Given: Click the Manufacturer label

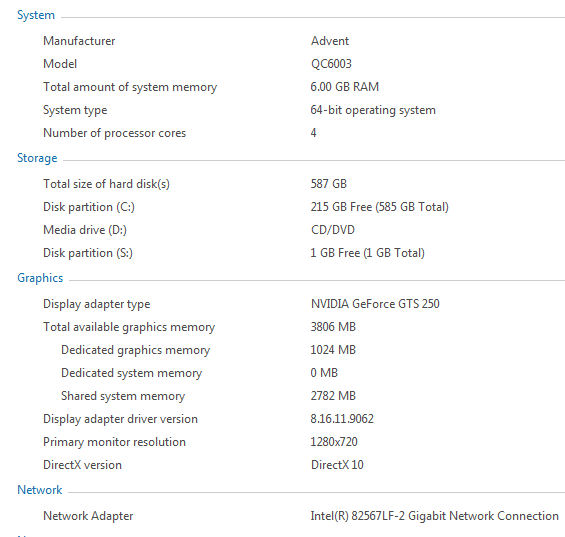Looking at the screenshot, I should tap(79, 41).
